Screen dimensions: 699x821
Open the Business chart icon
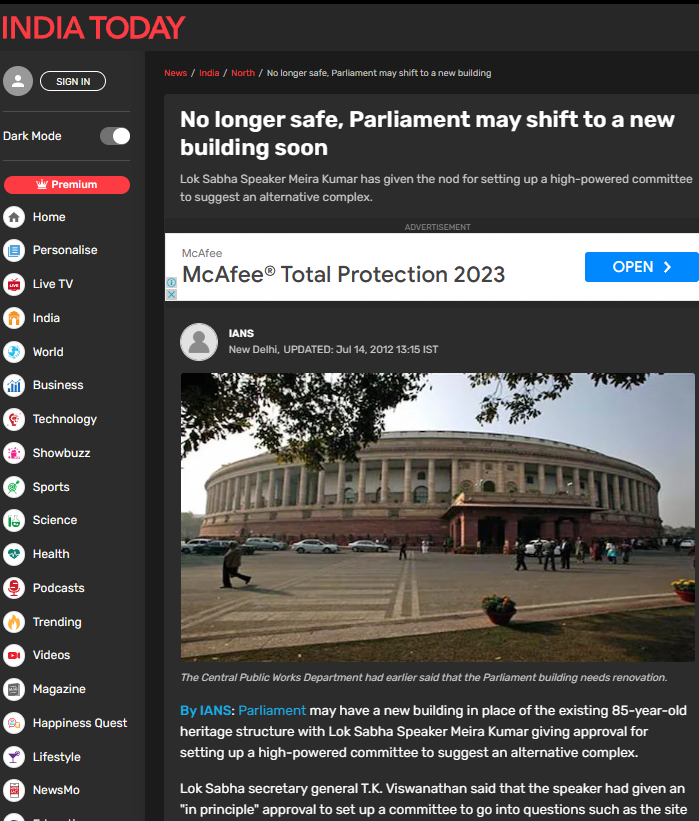point(14,385)
